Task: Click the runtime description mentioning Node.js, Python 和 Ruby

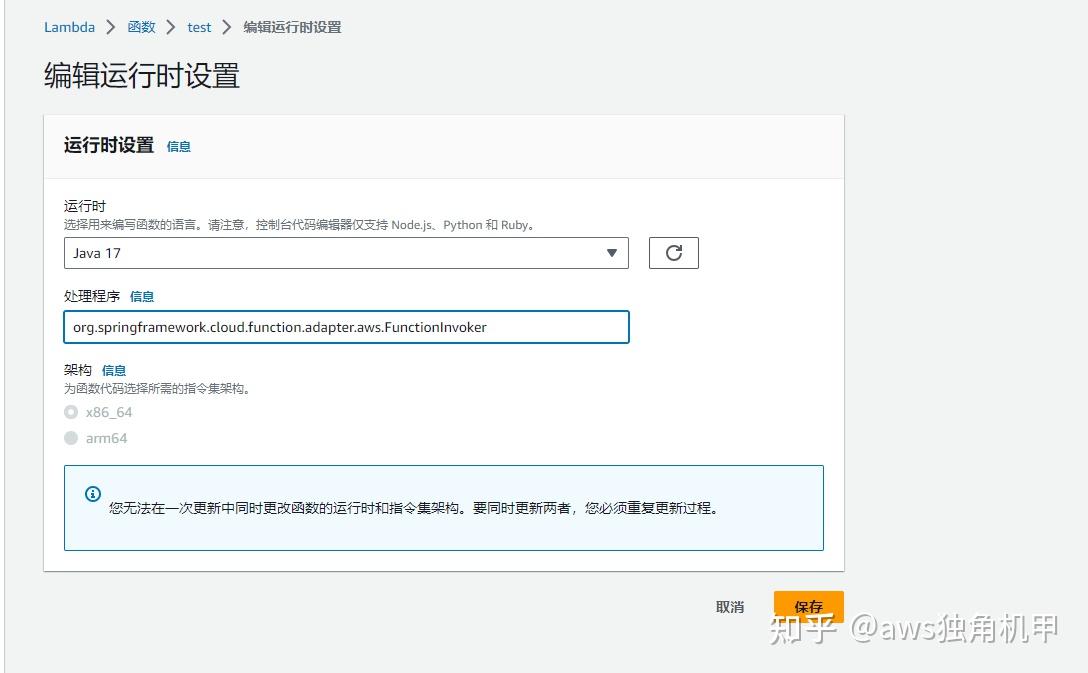Action: (299, 225)
